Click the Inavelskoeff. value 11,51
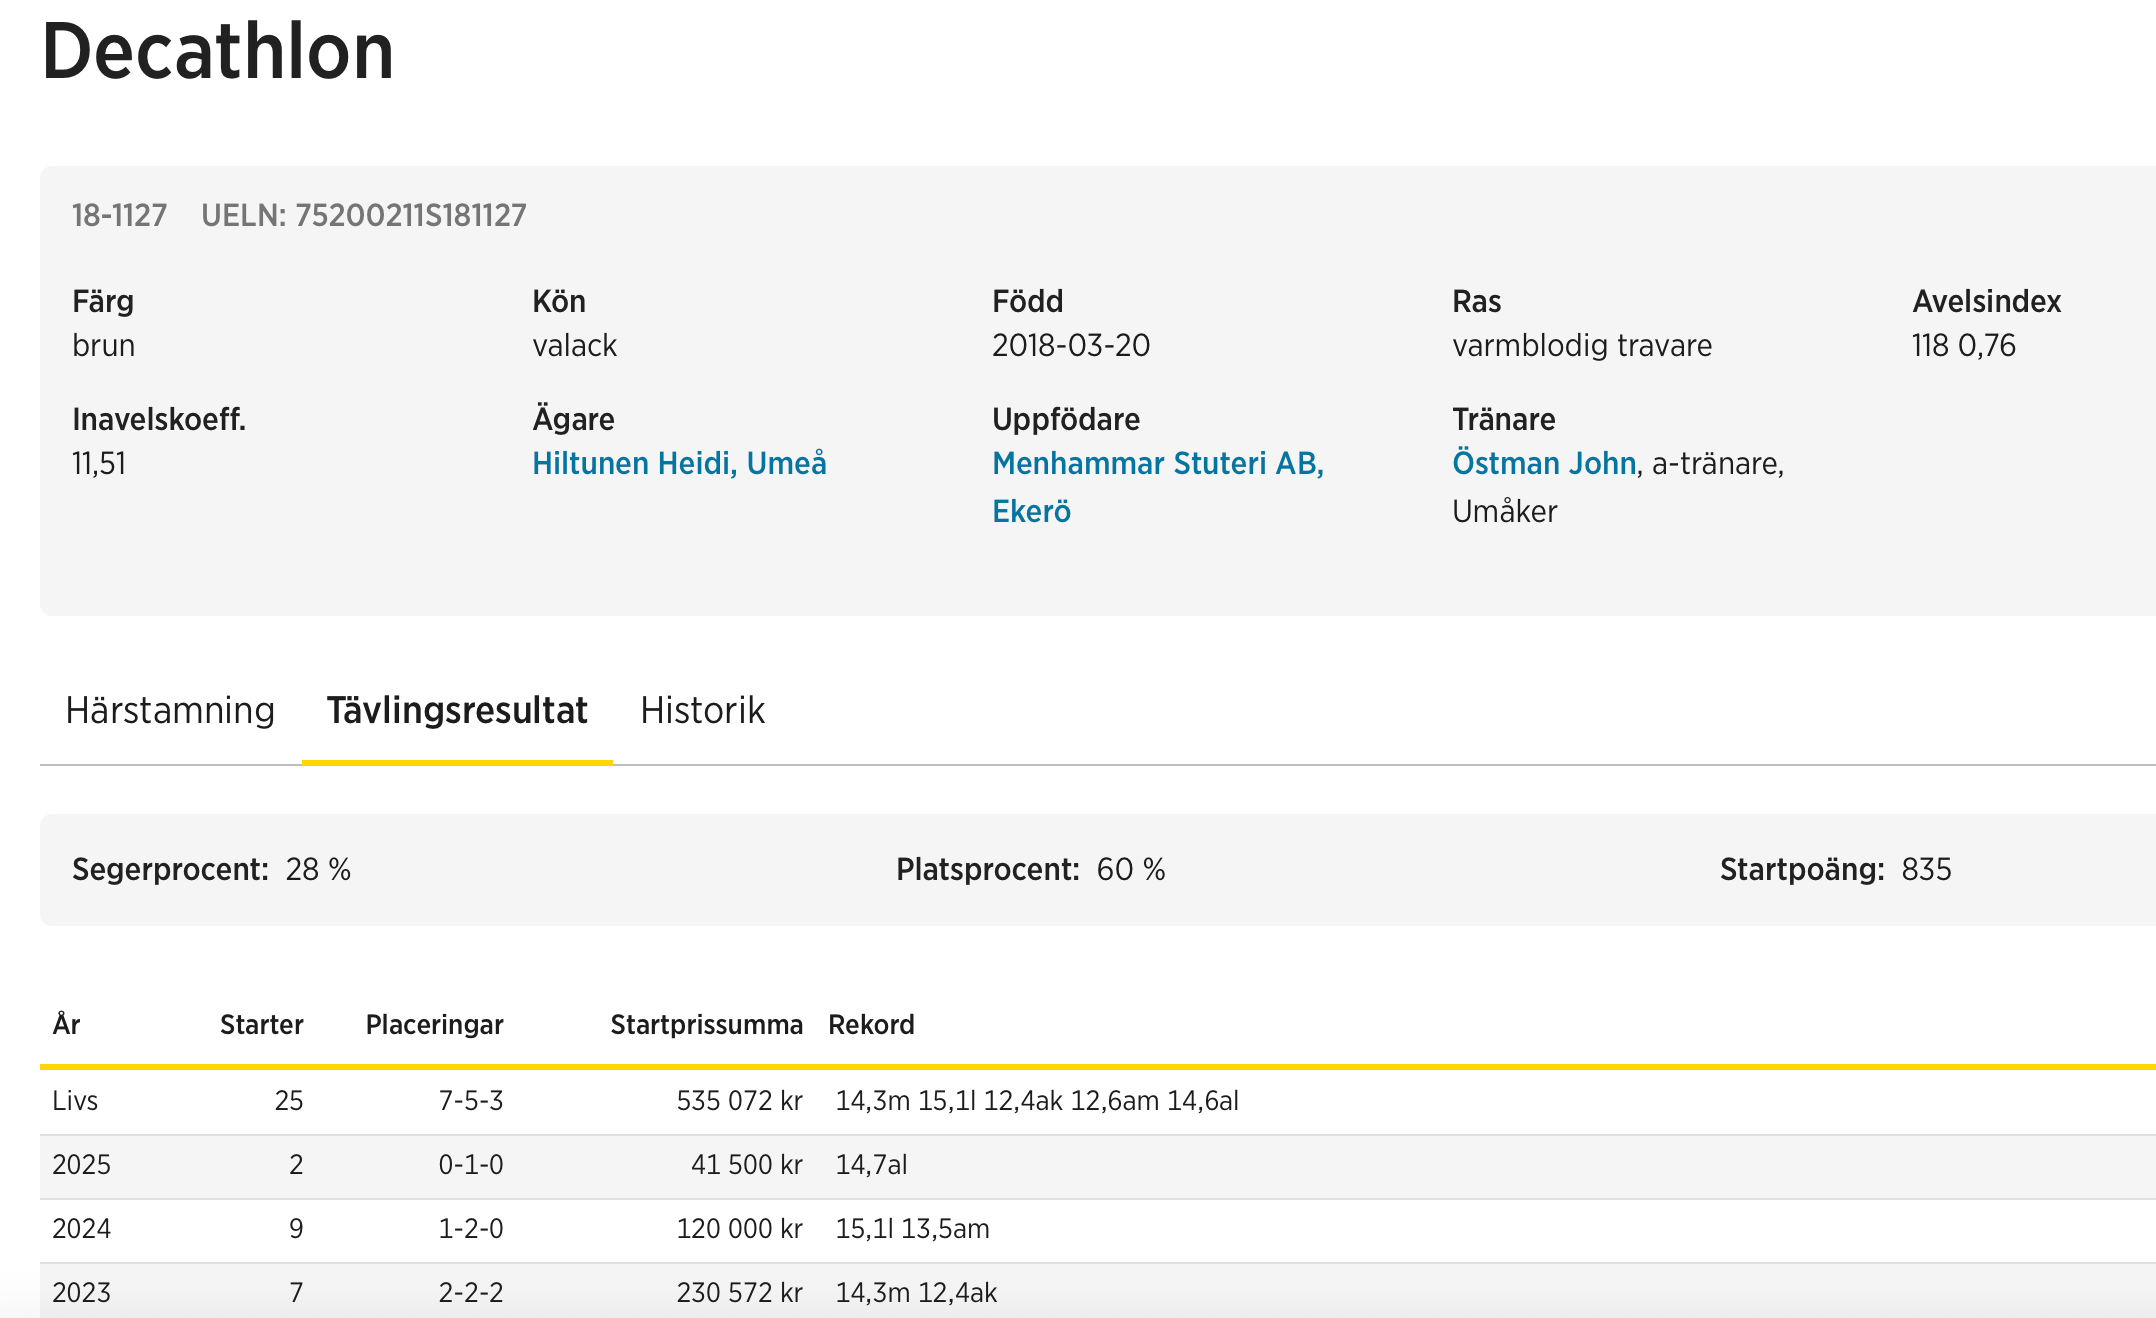Viewport: 2156px width, 1318px height. [99, 463]
